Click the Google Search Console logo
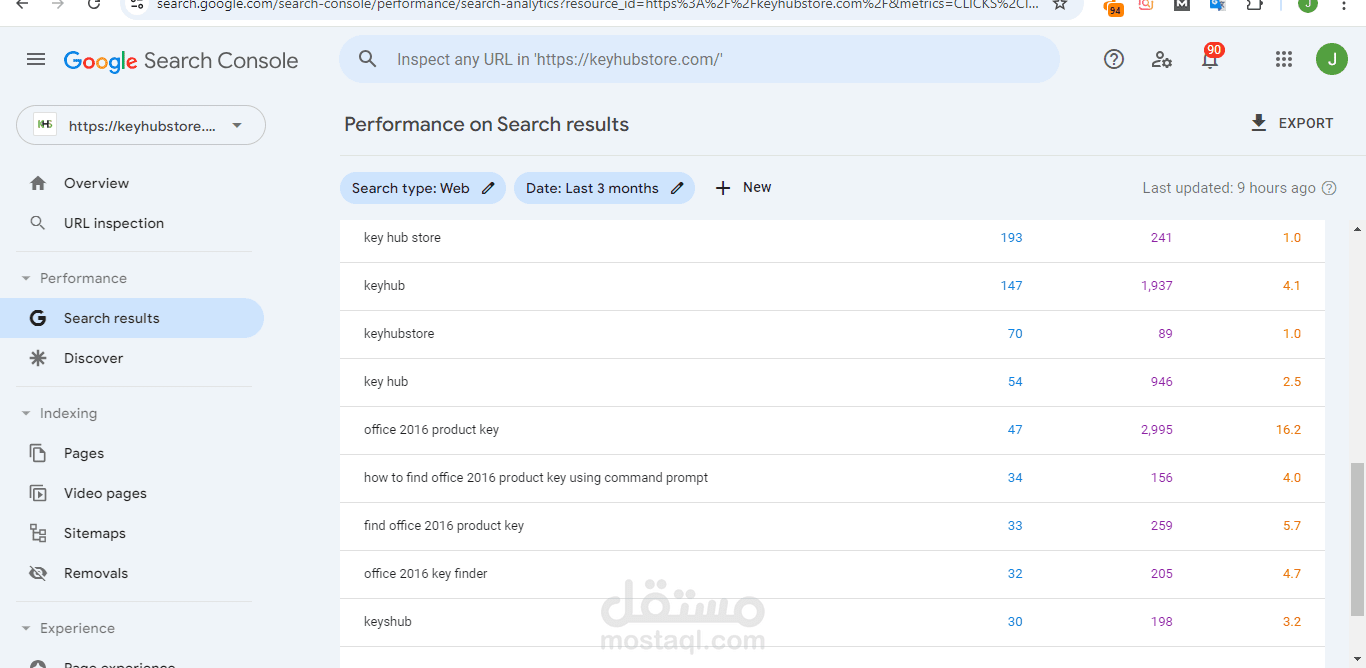Image resolution: width=1366 pixels, height=668 pixels. (181, 60)
